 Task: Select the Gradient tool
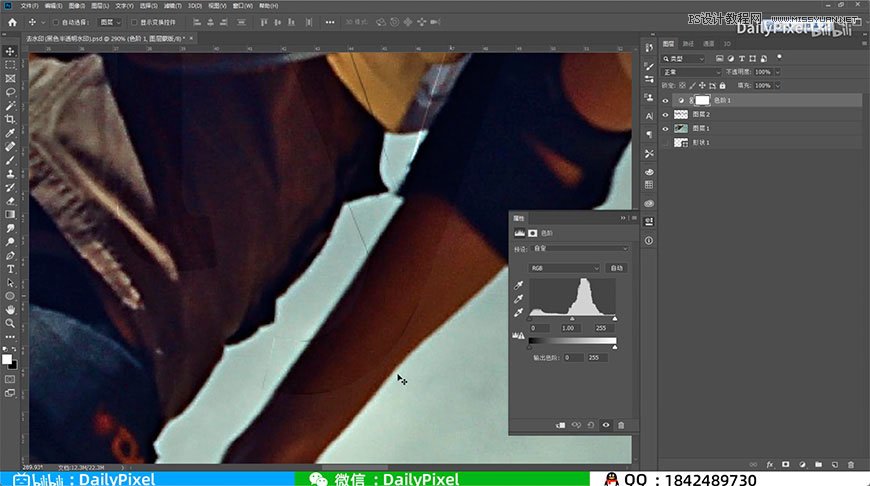click(10, 214)
